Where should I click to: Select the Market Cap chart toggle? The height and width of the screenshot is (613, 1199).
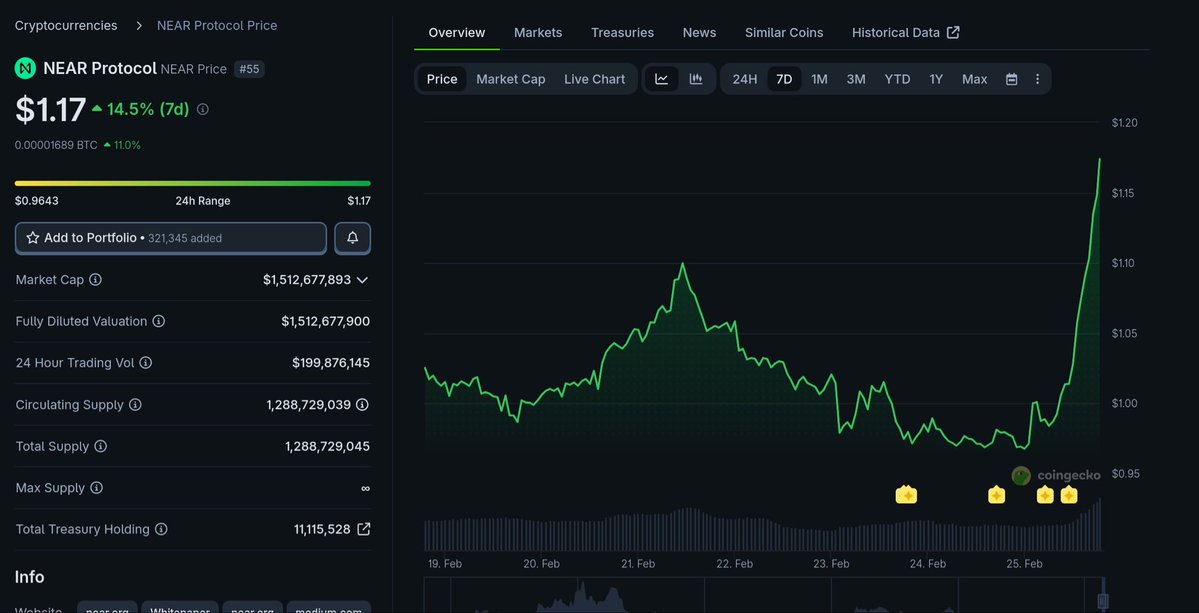pyautogui.click(x=511, y=79)
